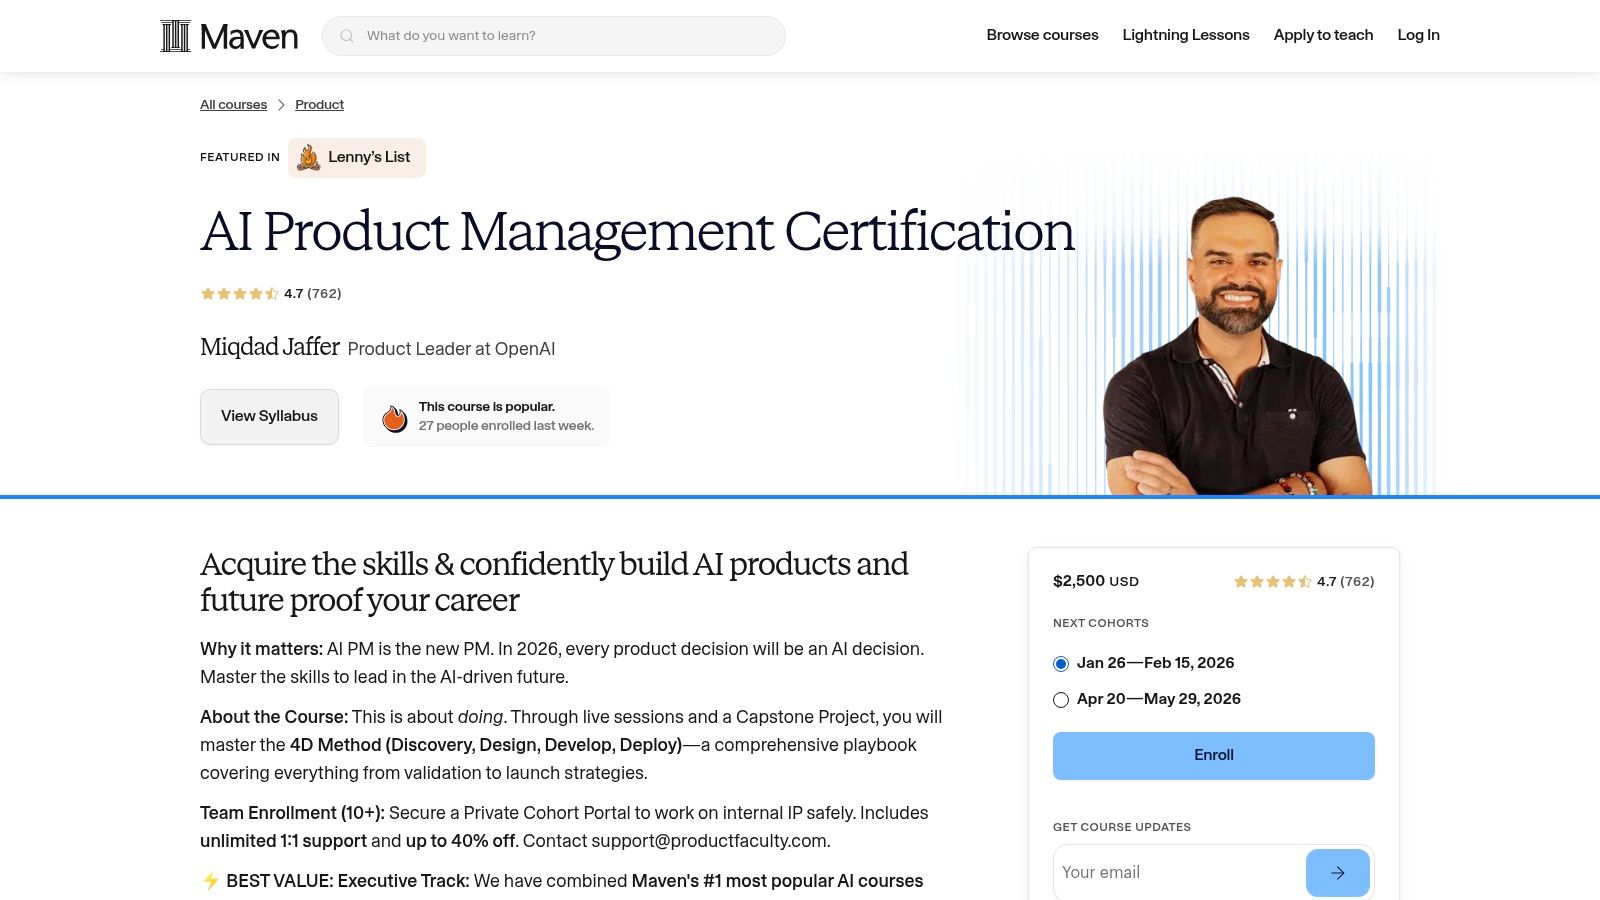Viewport: 1600px width, 900px height.
Task: Open the Product category breadcrumb
Action: (x=319, y=104)
